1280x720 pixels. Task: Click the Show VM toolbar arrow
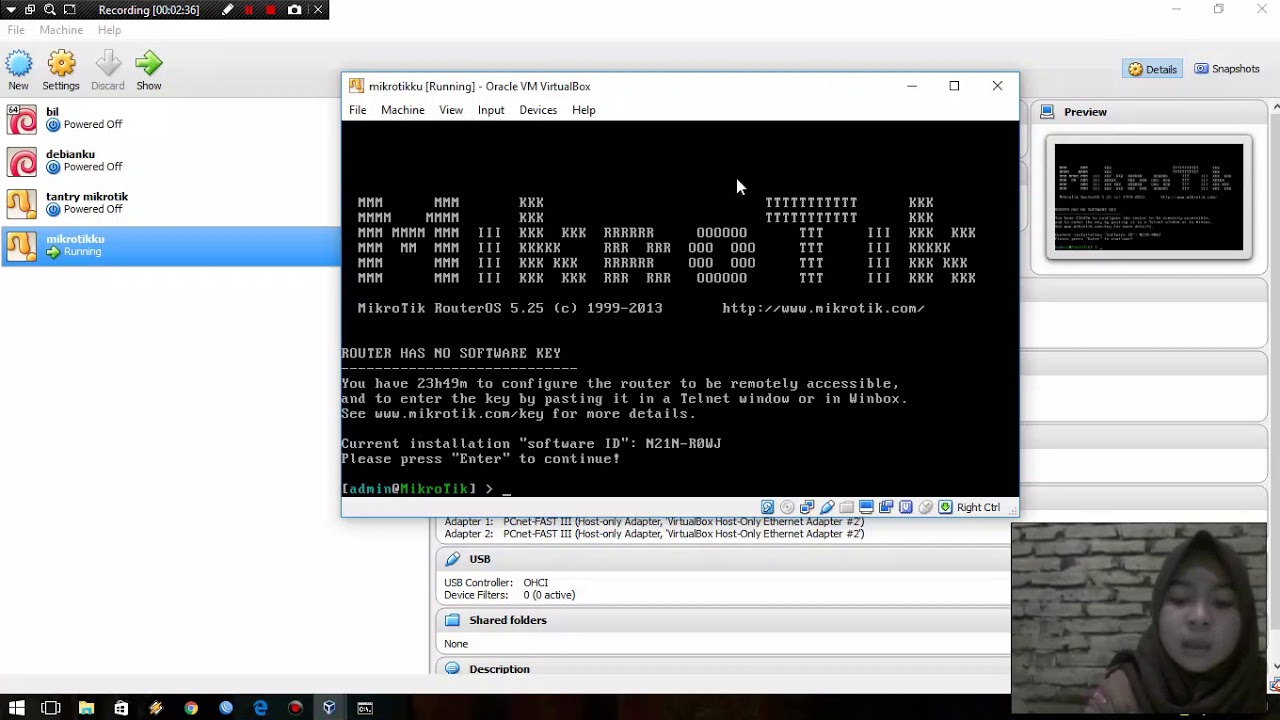click(x=149, y=64)
